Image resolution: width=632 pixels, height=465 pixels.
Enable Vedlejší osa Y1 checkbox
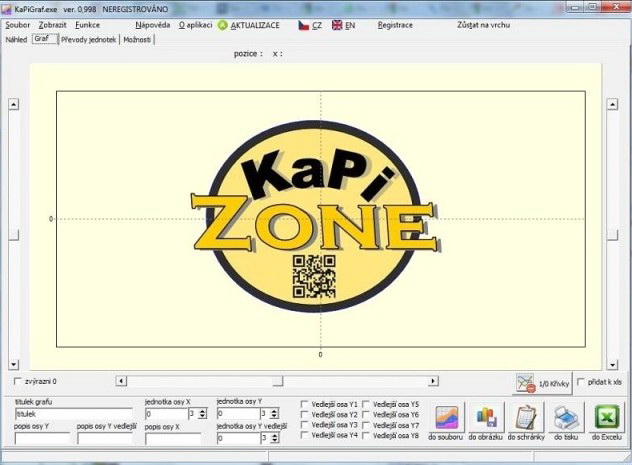[305, 404]
